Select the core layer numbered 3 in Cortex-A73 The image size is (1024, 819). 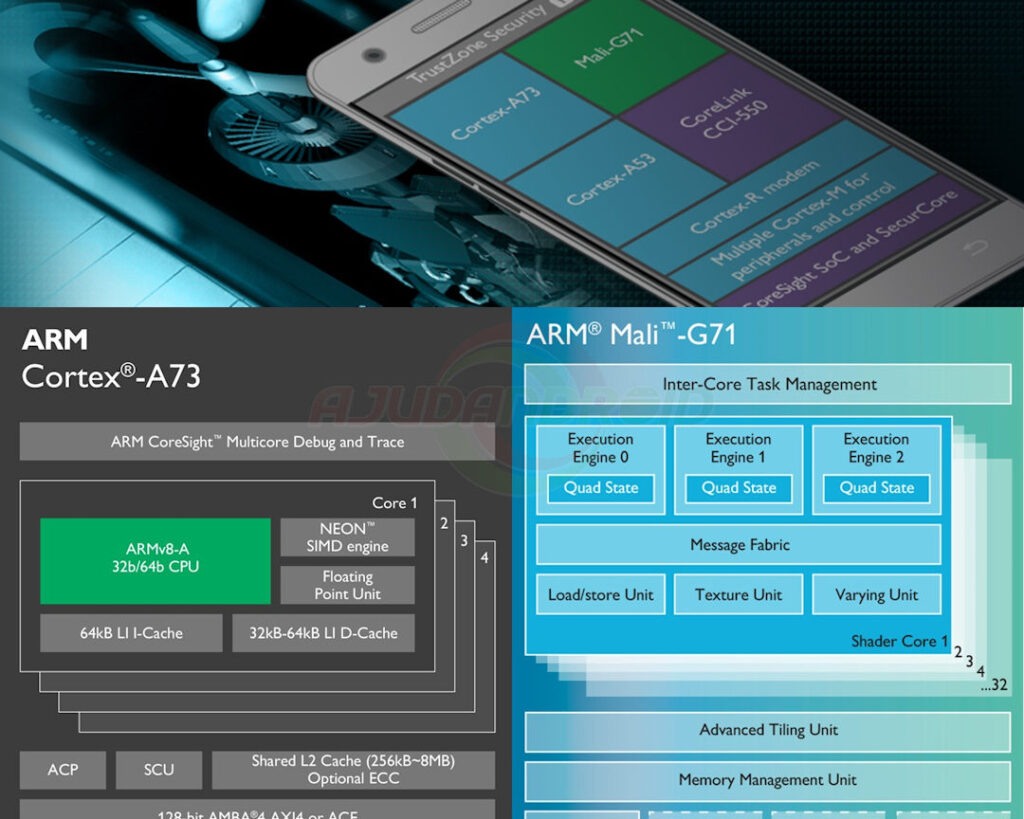click(464, 541)
